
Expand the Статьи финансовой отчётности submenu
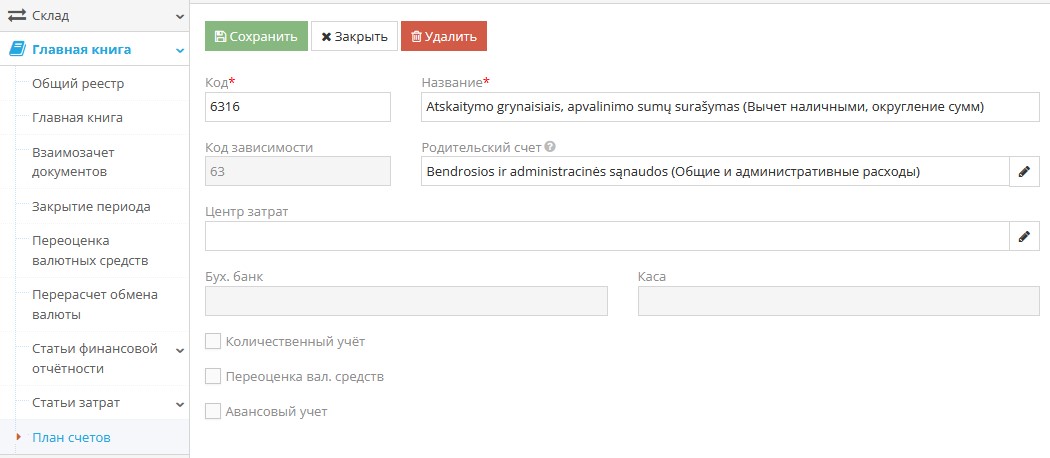(180, 350)
